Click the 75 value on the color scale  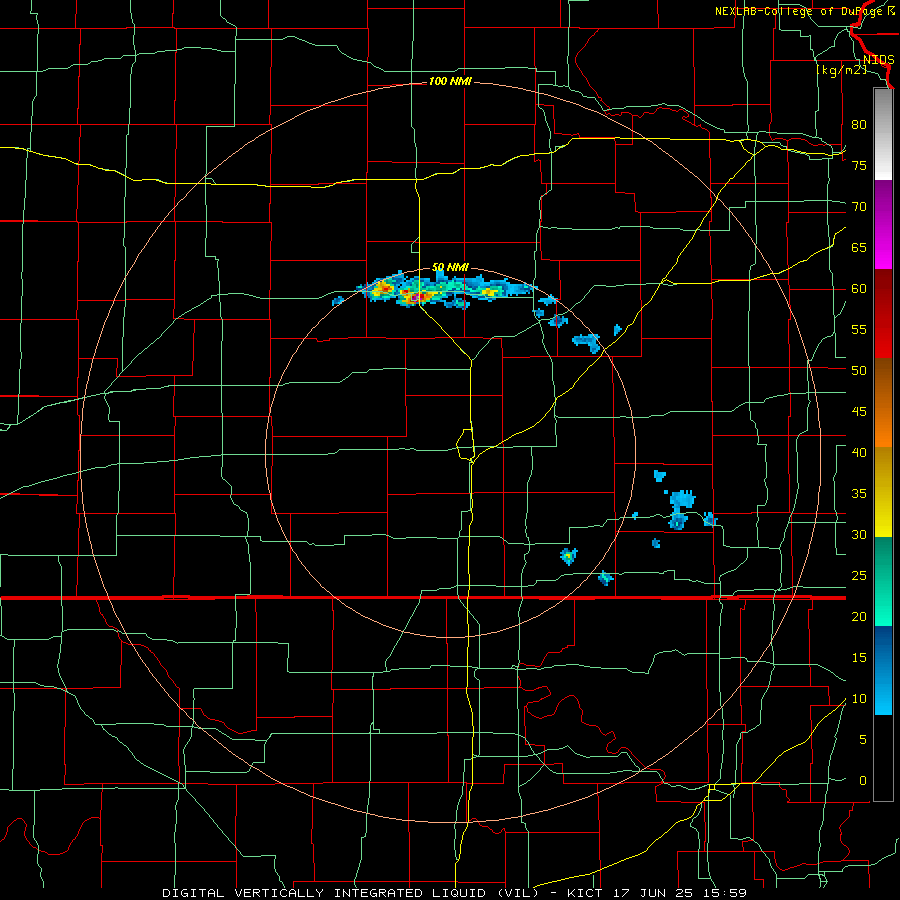click(859, 165)
